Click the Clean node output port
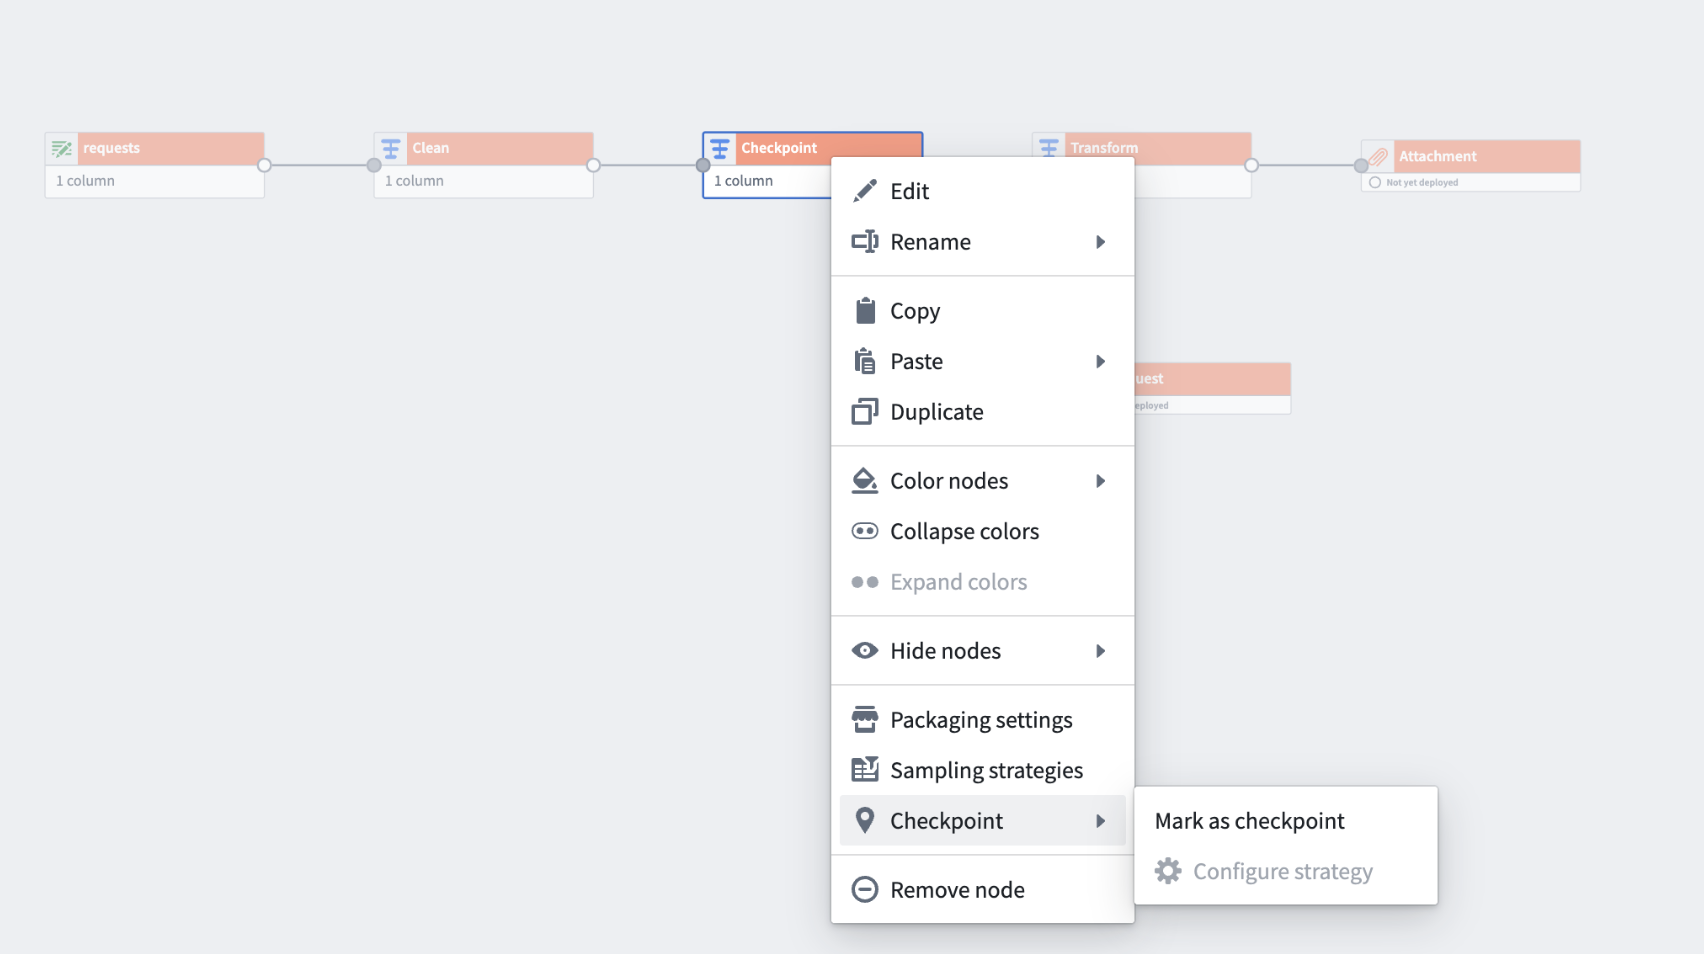Viewport: 1704px width, 954px height. pos(593,165)
